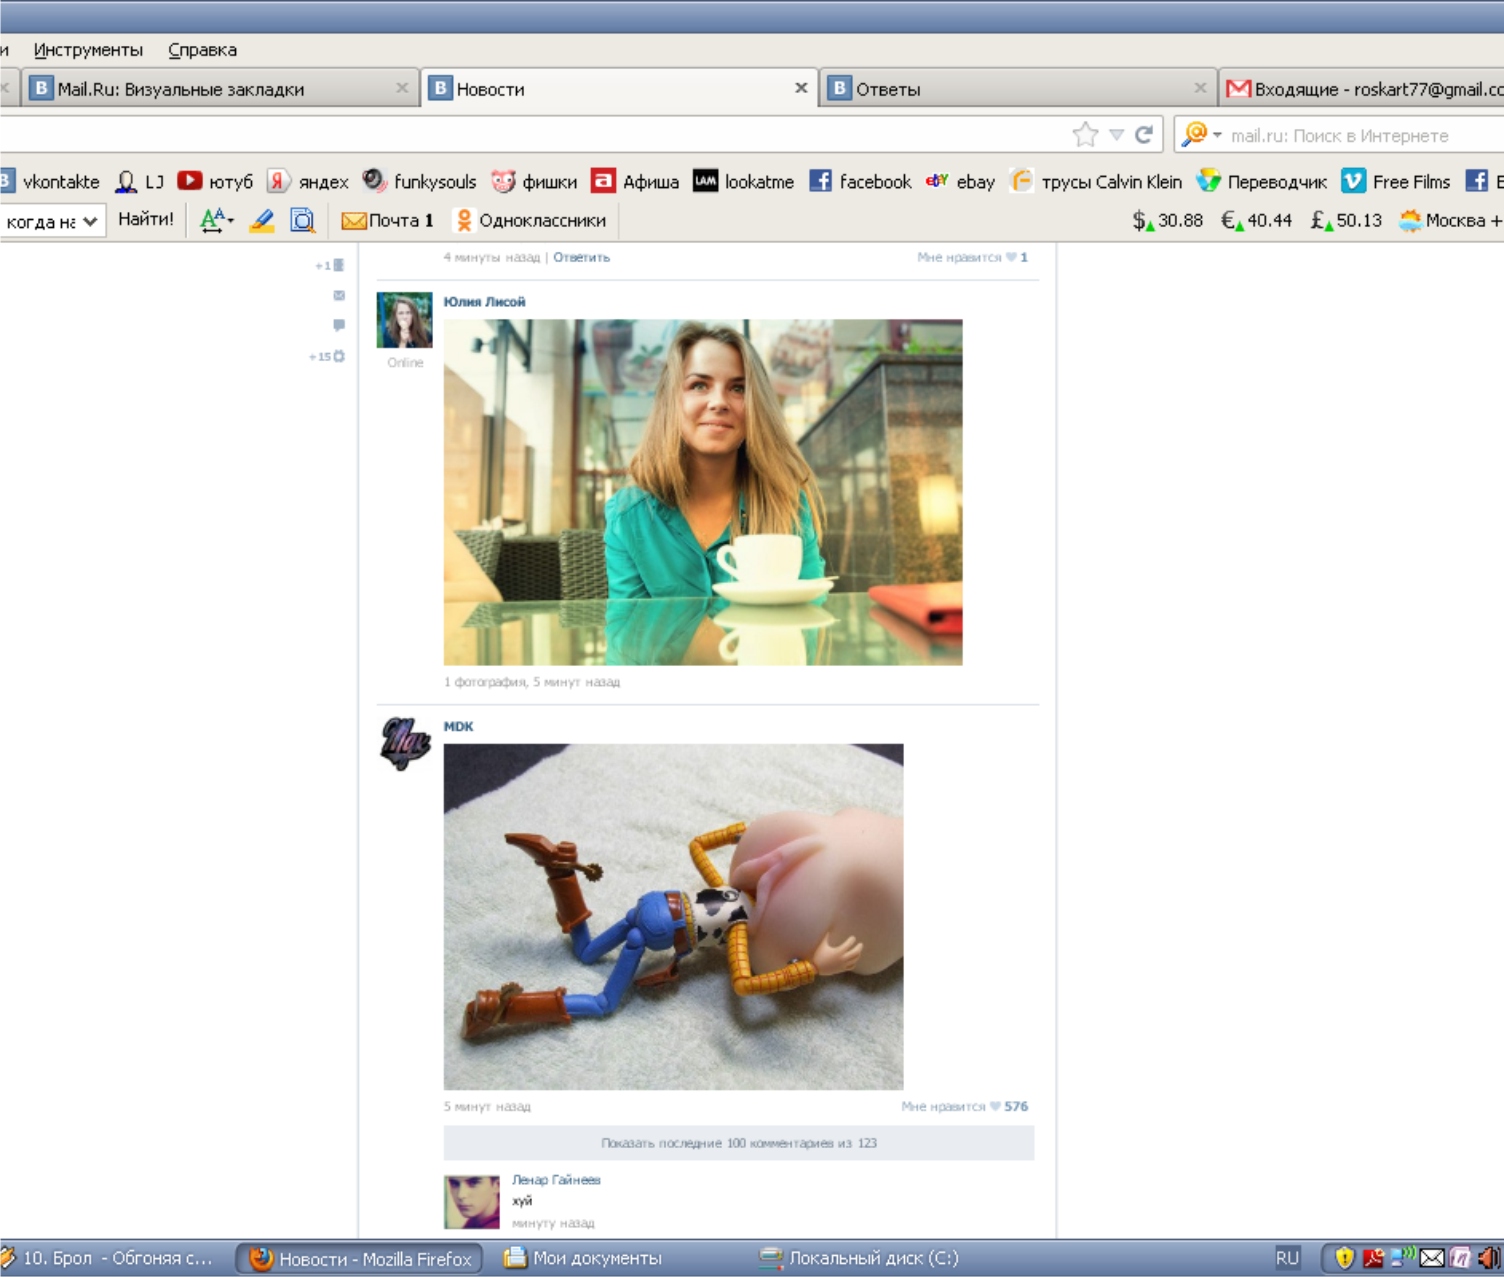Open the URL history dropdown arrow

pos(1116,135)
